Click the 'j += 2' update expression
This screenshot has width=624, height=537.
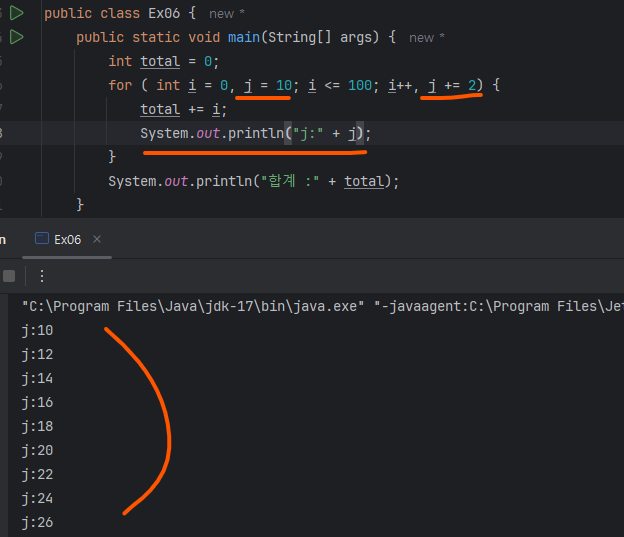pyautogui.click(x=452, y=85)
